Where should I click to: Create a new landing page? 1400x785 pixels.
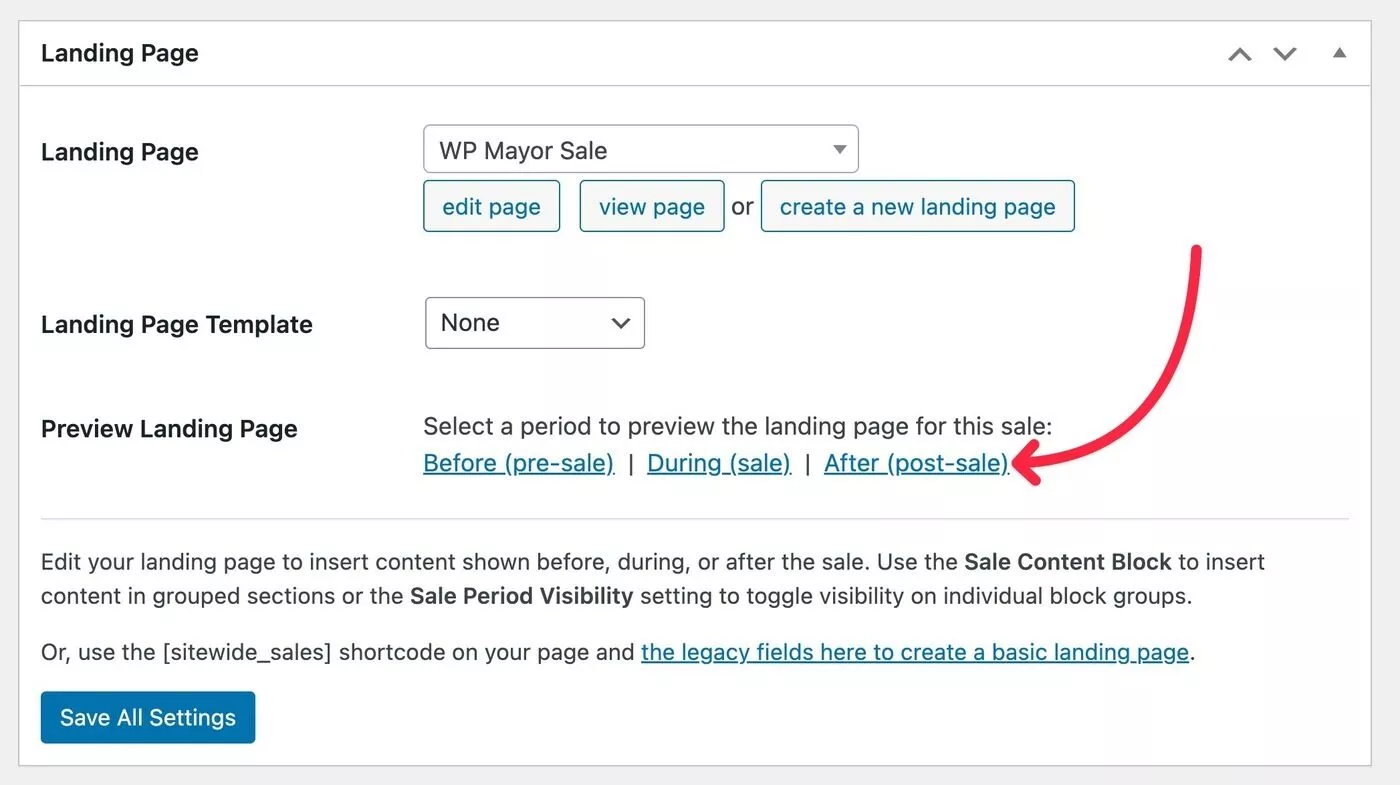917,206
